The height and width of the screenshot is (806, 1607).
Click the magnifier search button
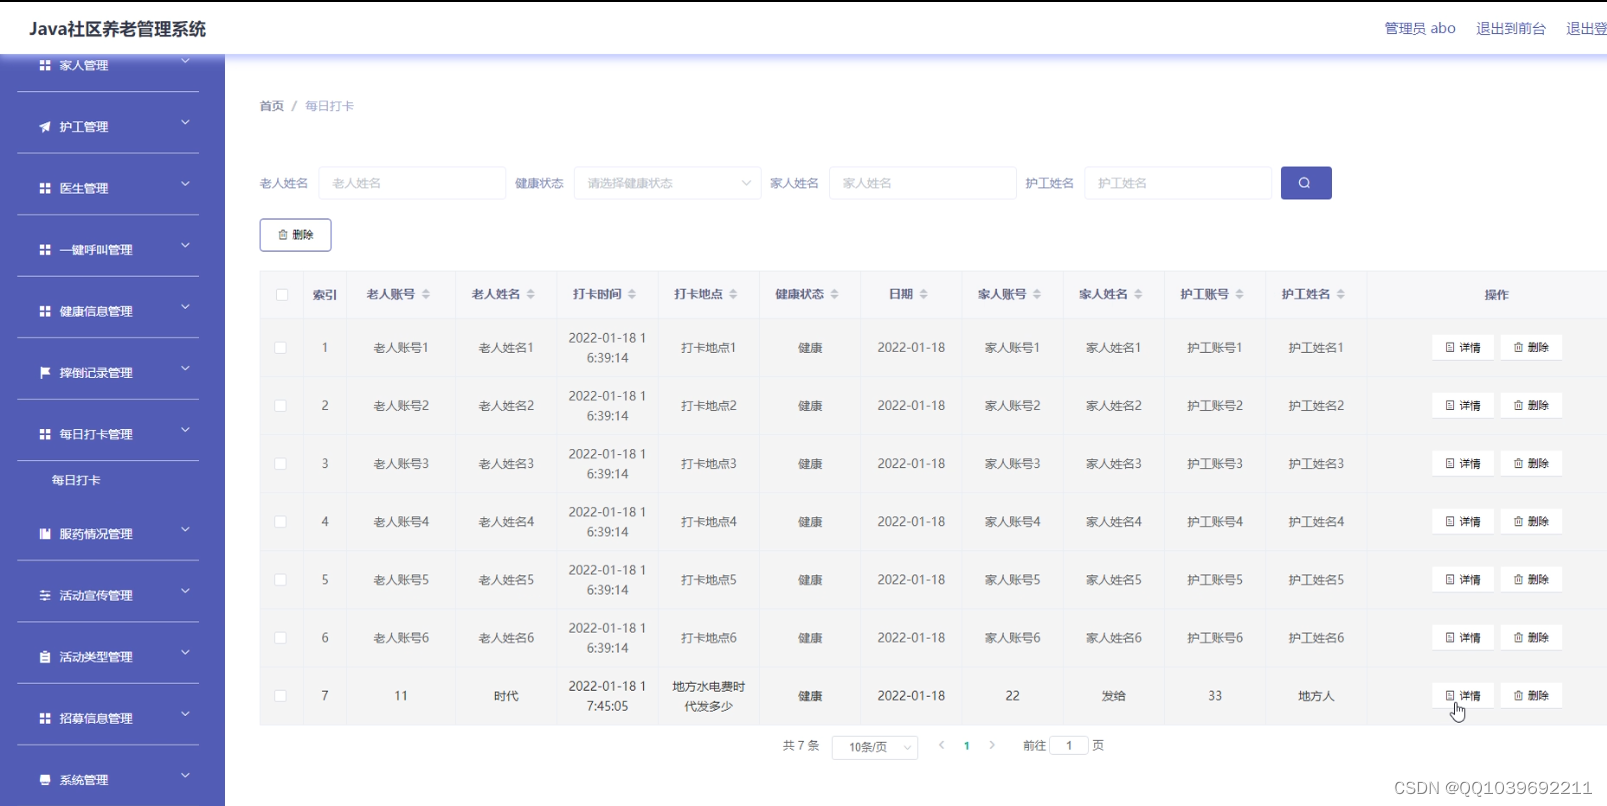click(1305, 183)
